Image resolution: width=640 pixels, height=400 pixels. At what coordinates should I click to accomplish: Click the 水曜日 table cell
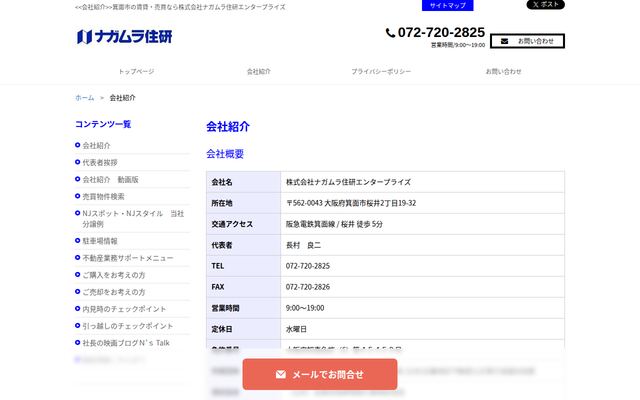(x=423, y=329)
